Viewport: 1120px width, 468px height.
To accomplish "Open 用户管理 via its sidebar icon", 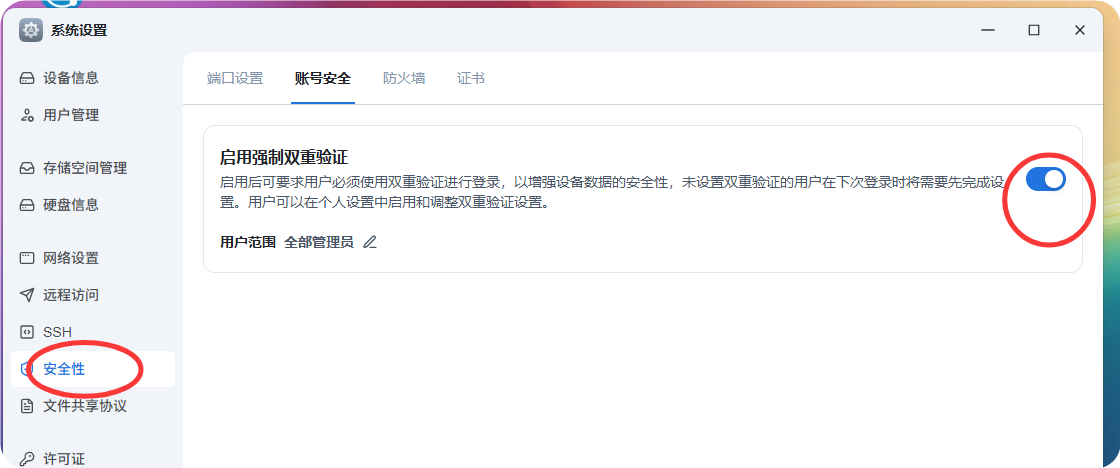I will pos(28,115).
